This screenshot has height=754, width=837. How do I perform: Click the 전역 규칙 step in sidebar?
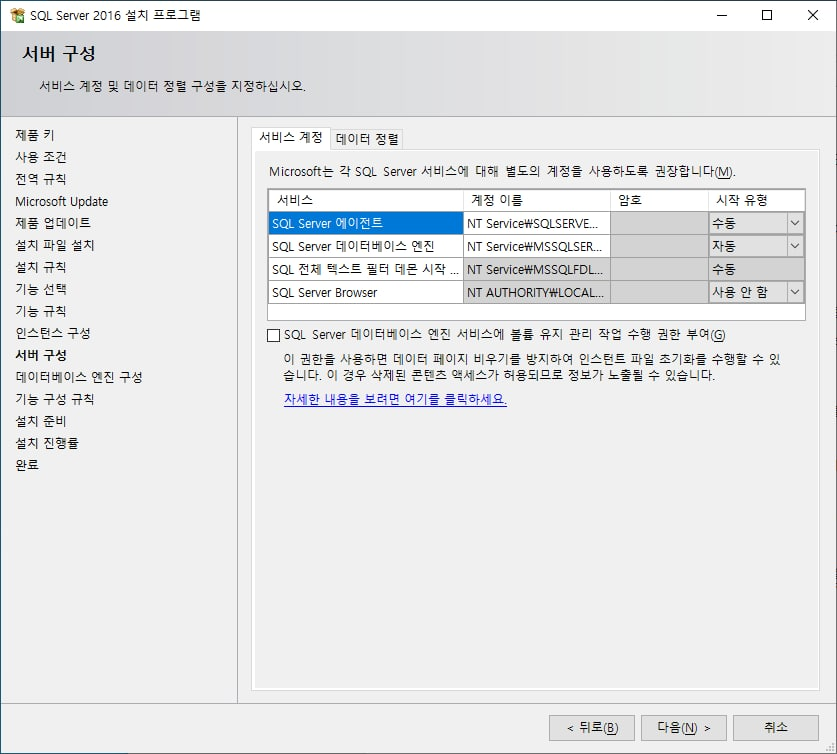tap(41, 179)
